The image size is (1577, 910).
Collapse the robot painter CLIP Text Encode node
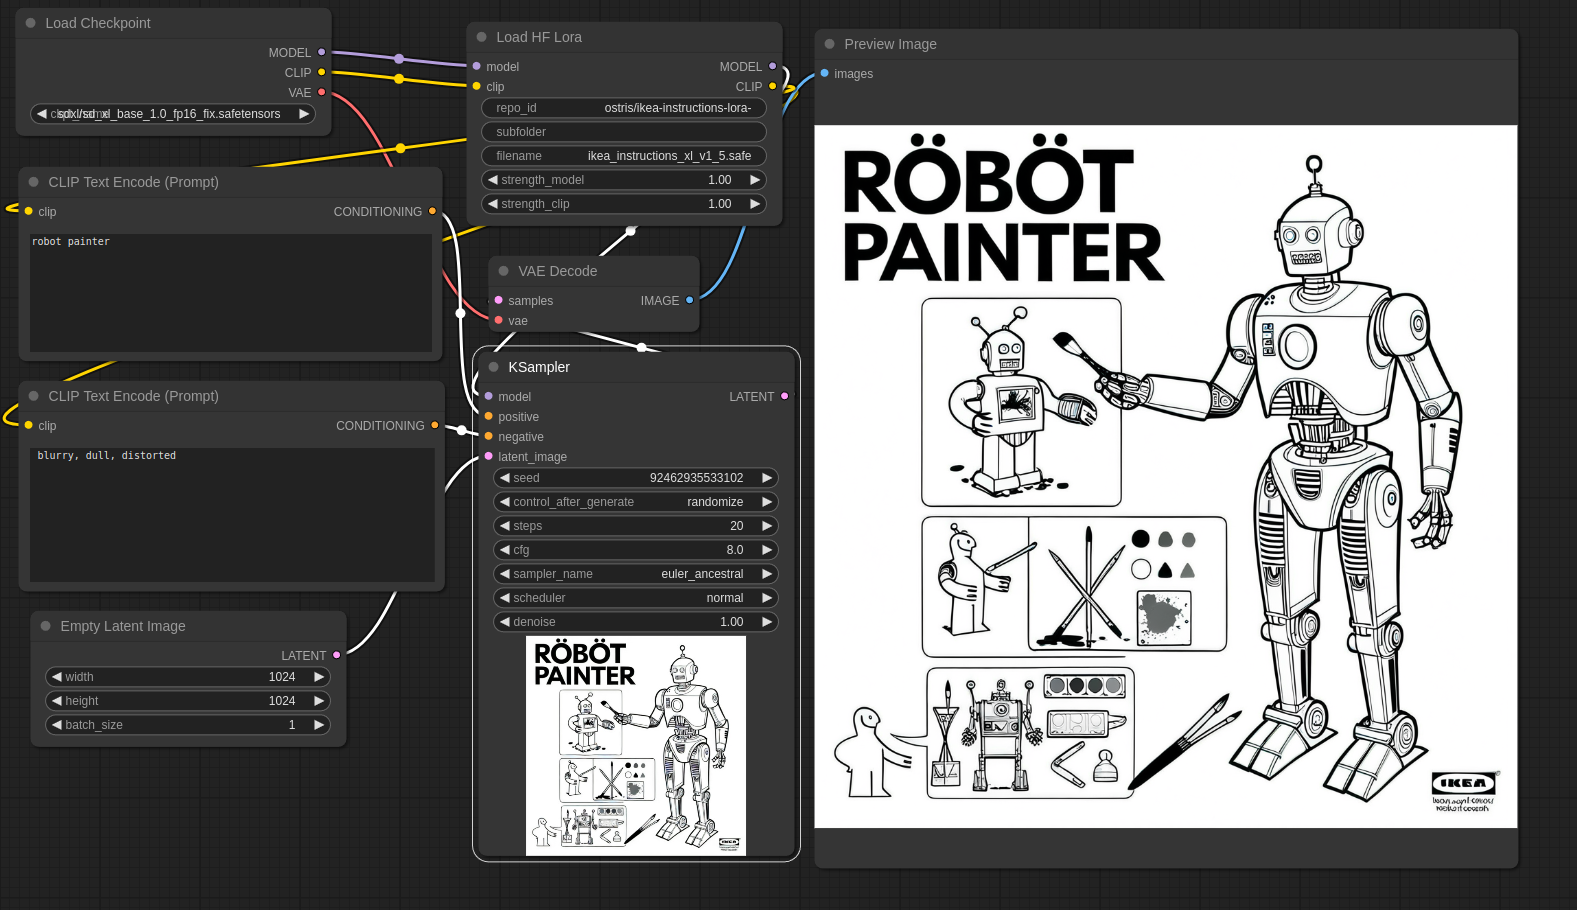[x=34, y=182]
